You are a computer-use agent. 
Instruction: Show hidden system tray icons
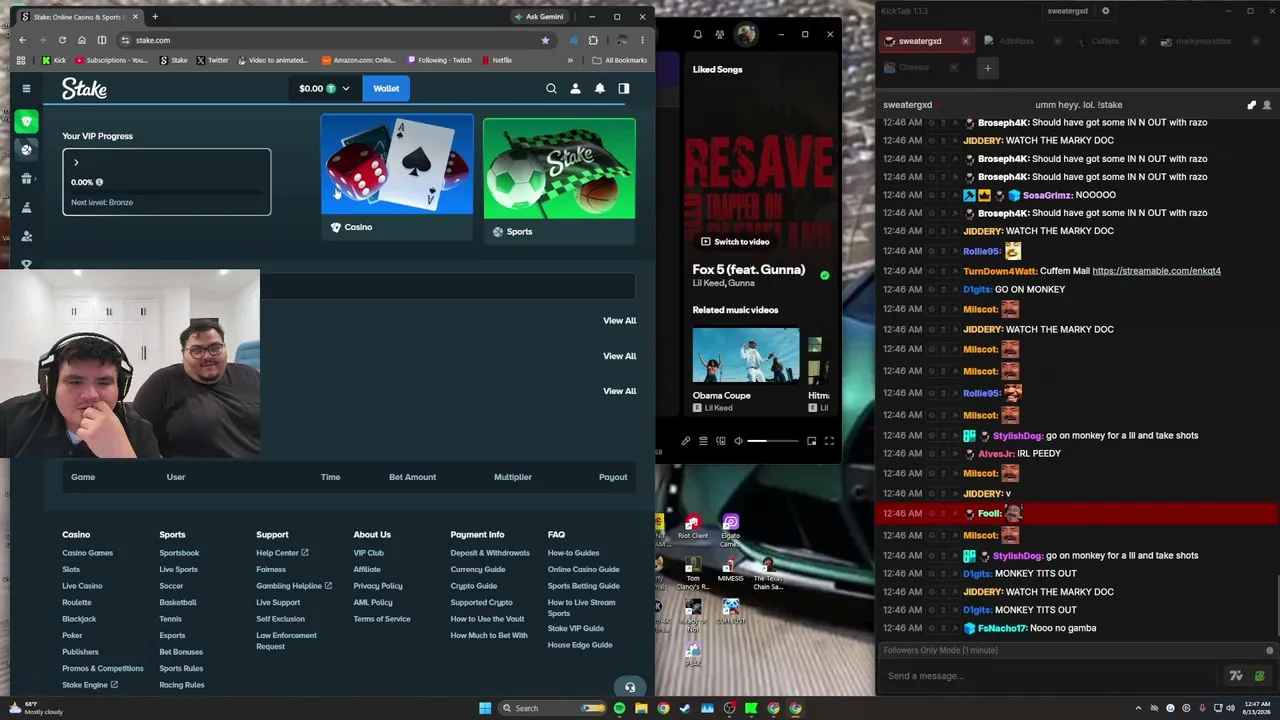click(1138, 708)
